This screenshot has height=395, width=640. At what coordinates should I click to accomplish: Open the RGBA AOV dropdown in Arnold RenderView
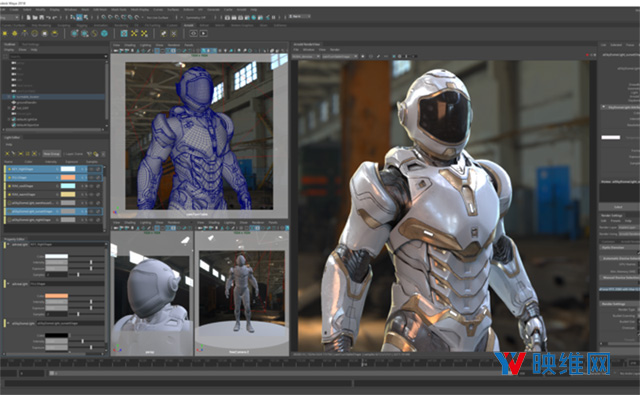tap(306, 56)
